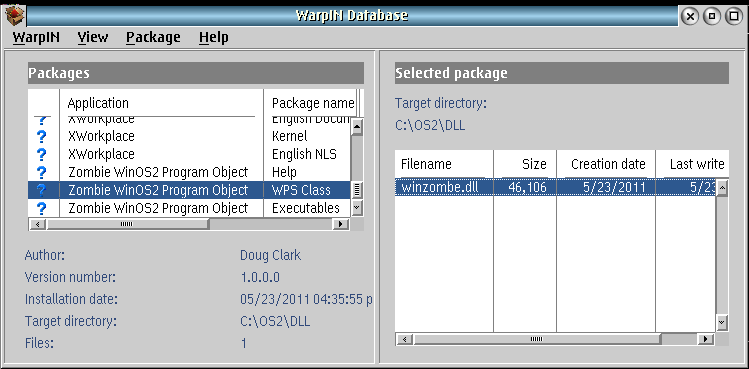Click the question mark icon of Zombie Help row
749x369 pixels.
click(42, 173)
